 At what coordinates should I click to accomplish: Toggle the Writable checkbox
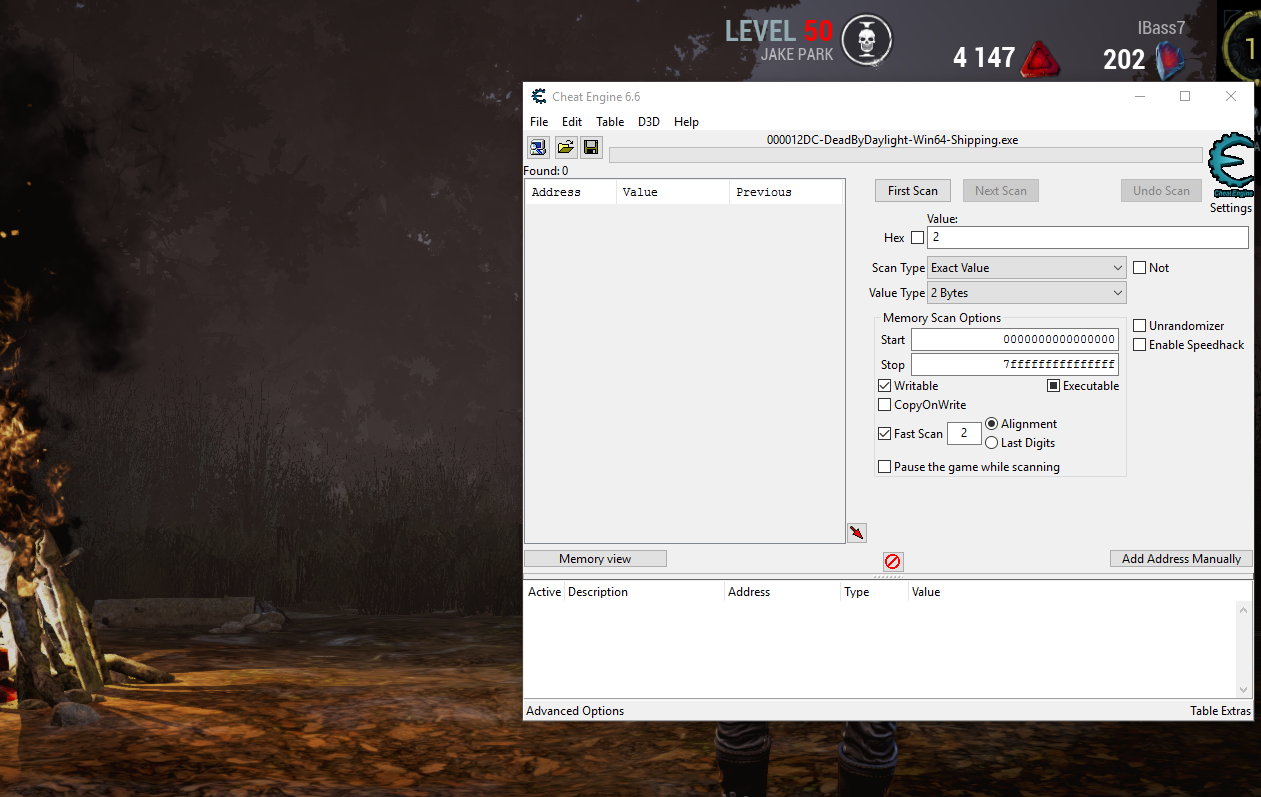coord(885,386)
